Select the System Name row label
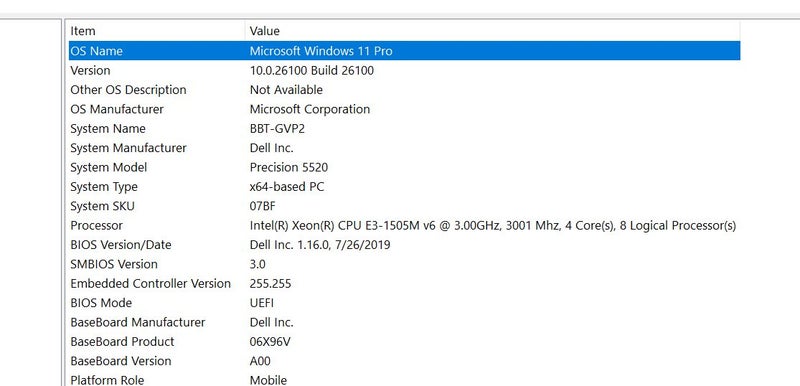Viewport: 800px width, 386px height. coord(108,128)
